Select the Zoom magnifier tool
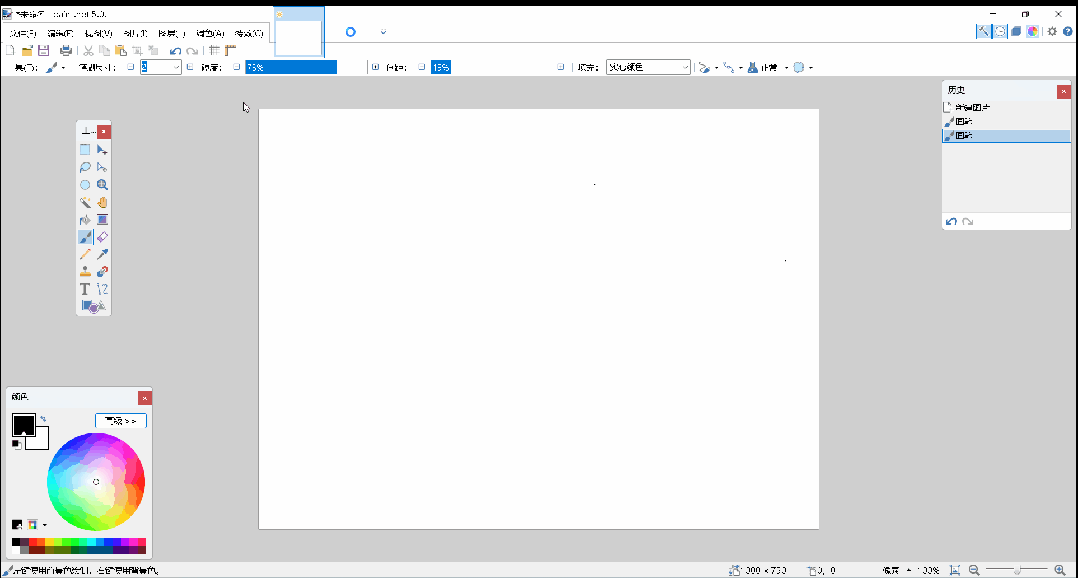Screen dimensions: 1078x578 tap(102, 184)
